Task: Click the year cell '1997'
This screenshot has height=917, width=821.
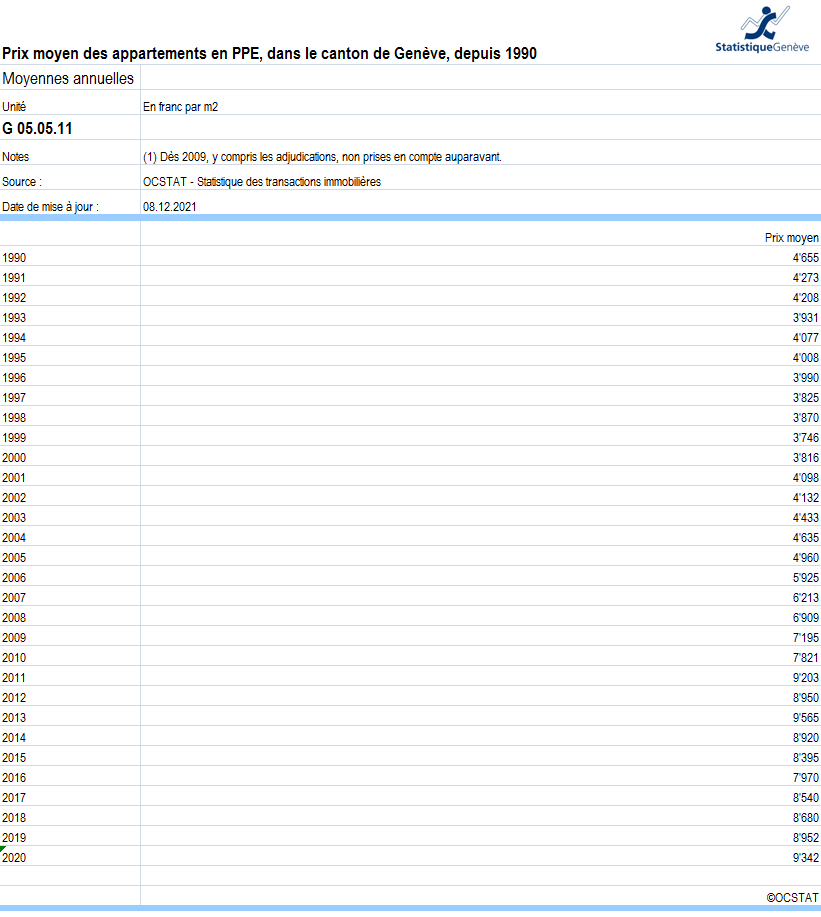Action: (x=14, y=398)
